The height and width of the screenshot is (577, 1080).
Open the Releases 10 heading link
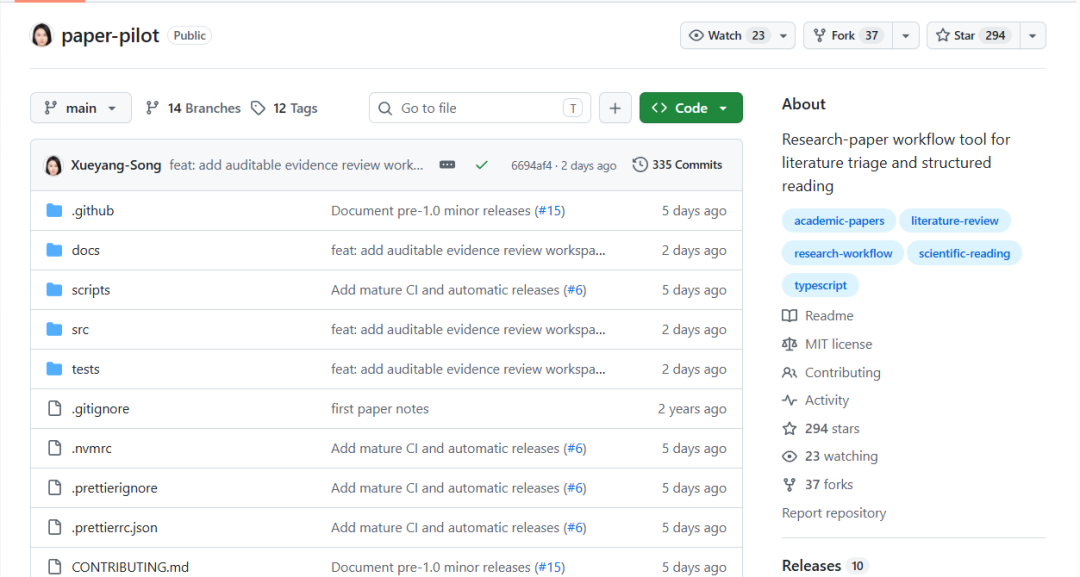tap(823, 566)
